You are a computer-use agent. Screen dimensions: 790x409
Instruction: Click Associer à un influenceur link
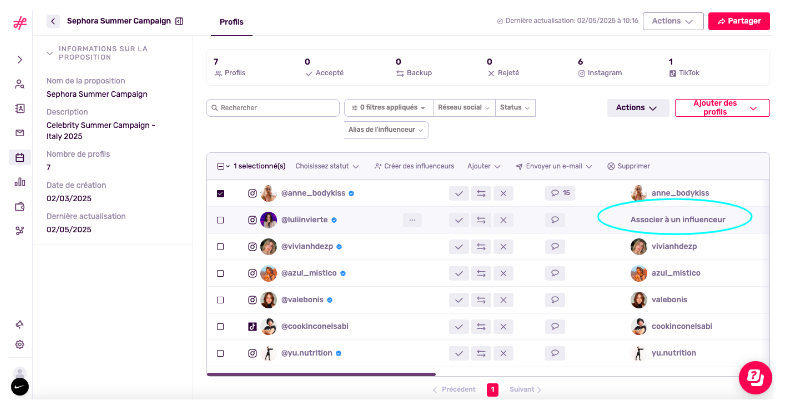click(678, 220)
